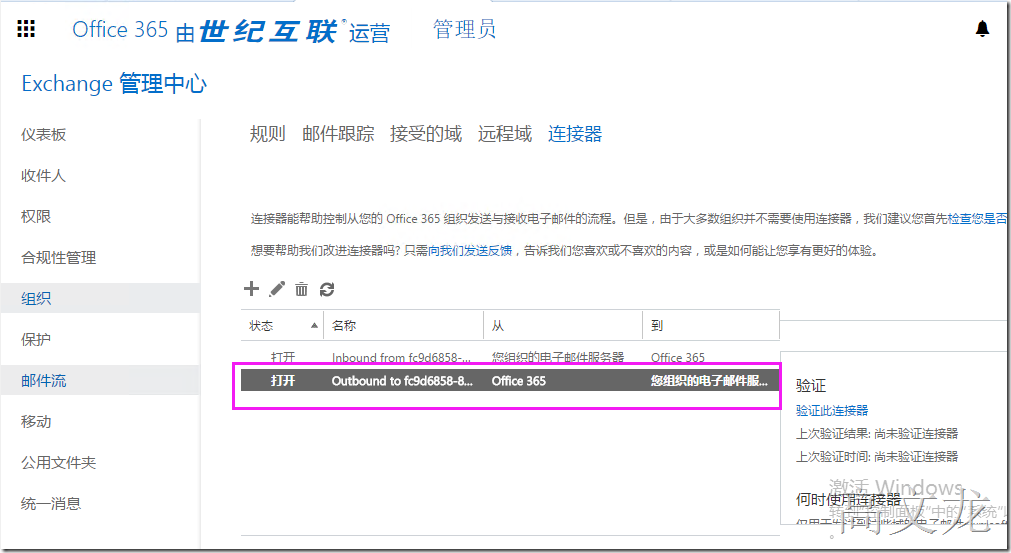Go to 仪表板 in sidebar
The height and width of the screenshot is (553, 1011).
click(x=43, y=135)
